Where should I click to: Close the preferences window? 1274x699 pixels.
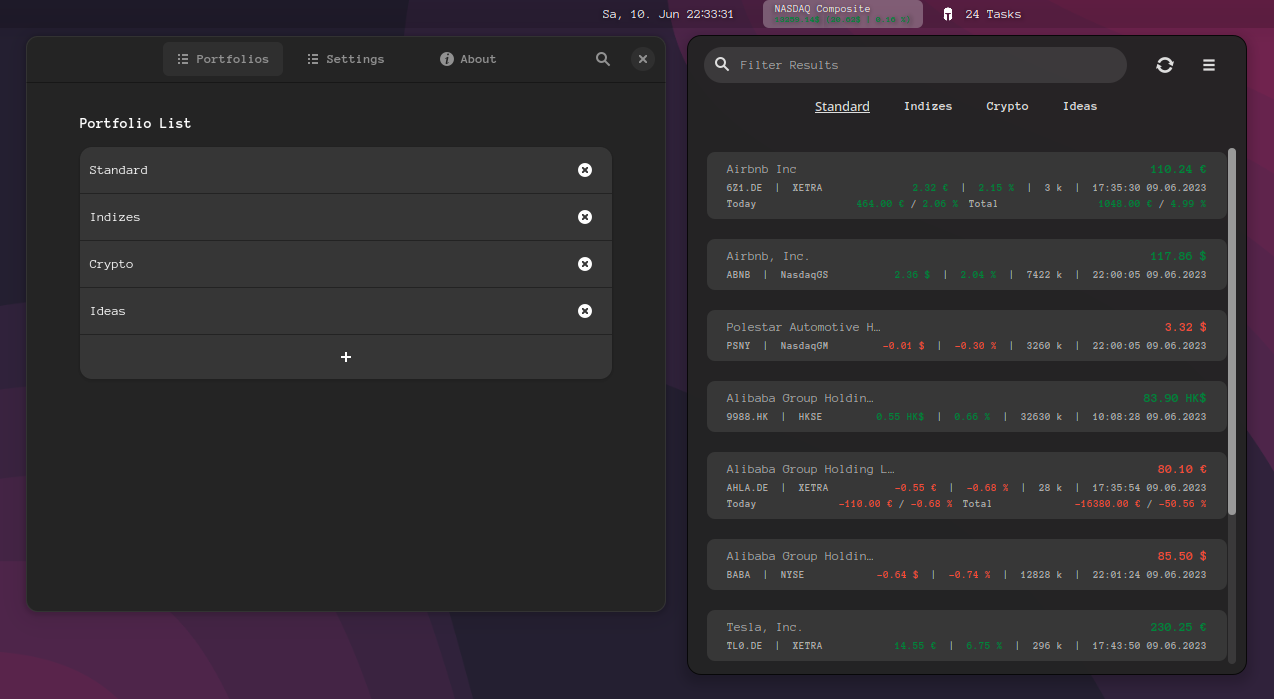pyautogui.click(x=643, y=59)
